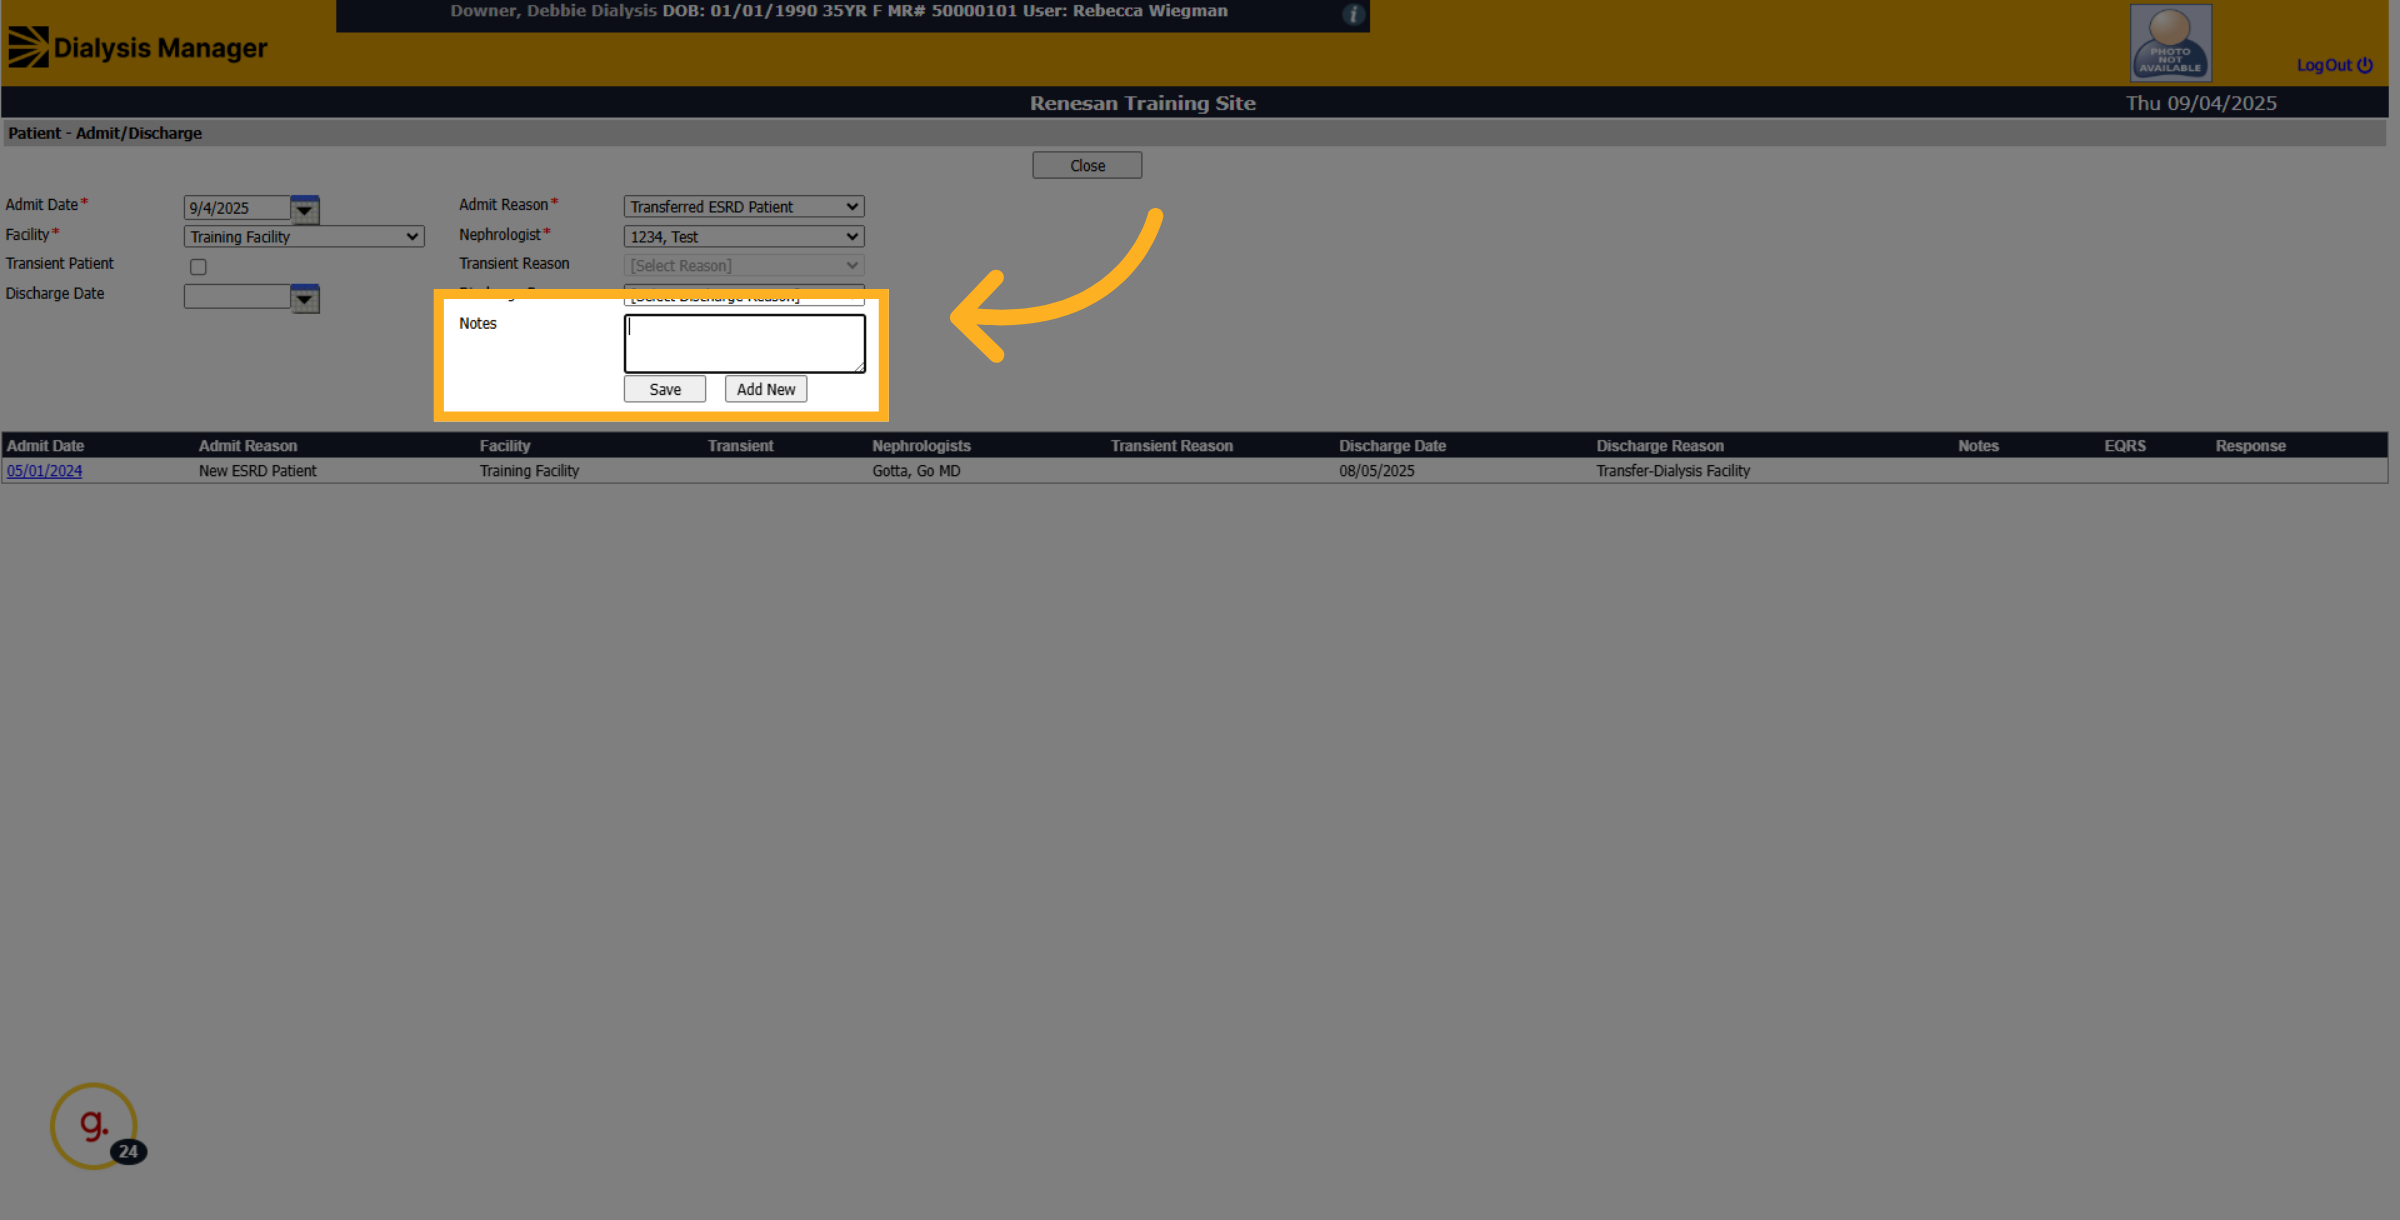Open the Admit Date calendar picker
This screenshot has height=1220, width=2400.
305,209
